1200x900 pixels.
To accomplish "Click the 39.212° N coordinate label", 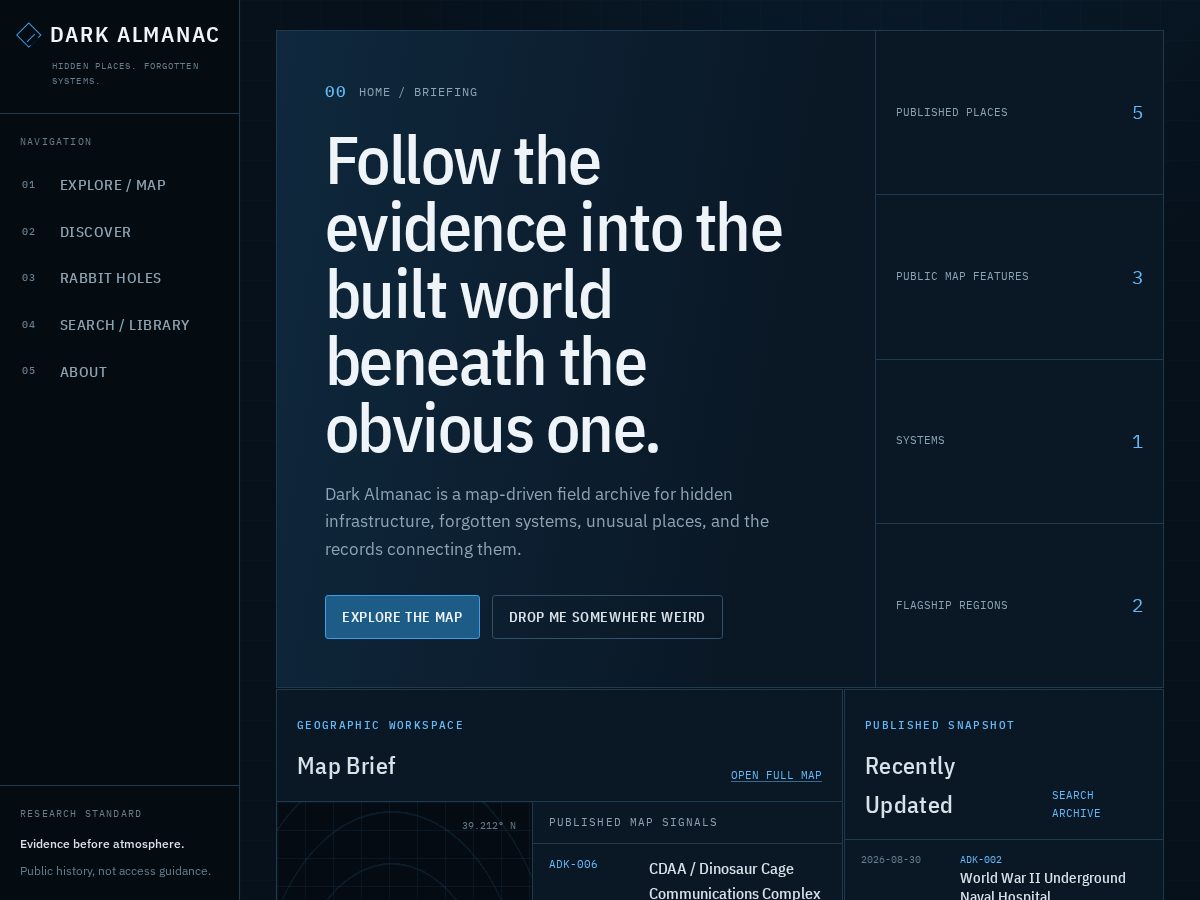I will tap(489, 825).
